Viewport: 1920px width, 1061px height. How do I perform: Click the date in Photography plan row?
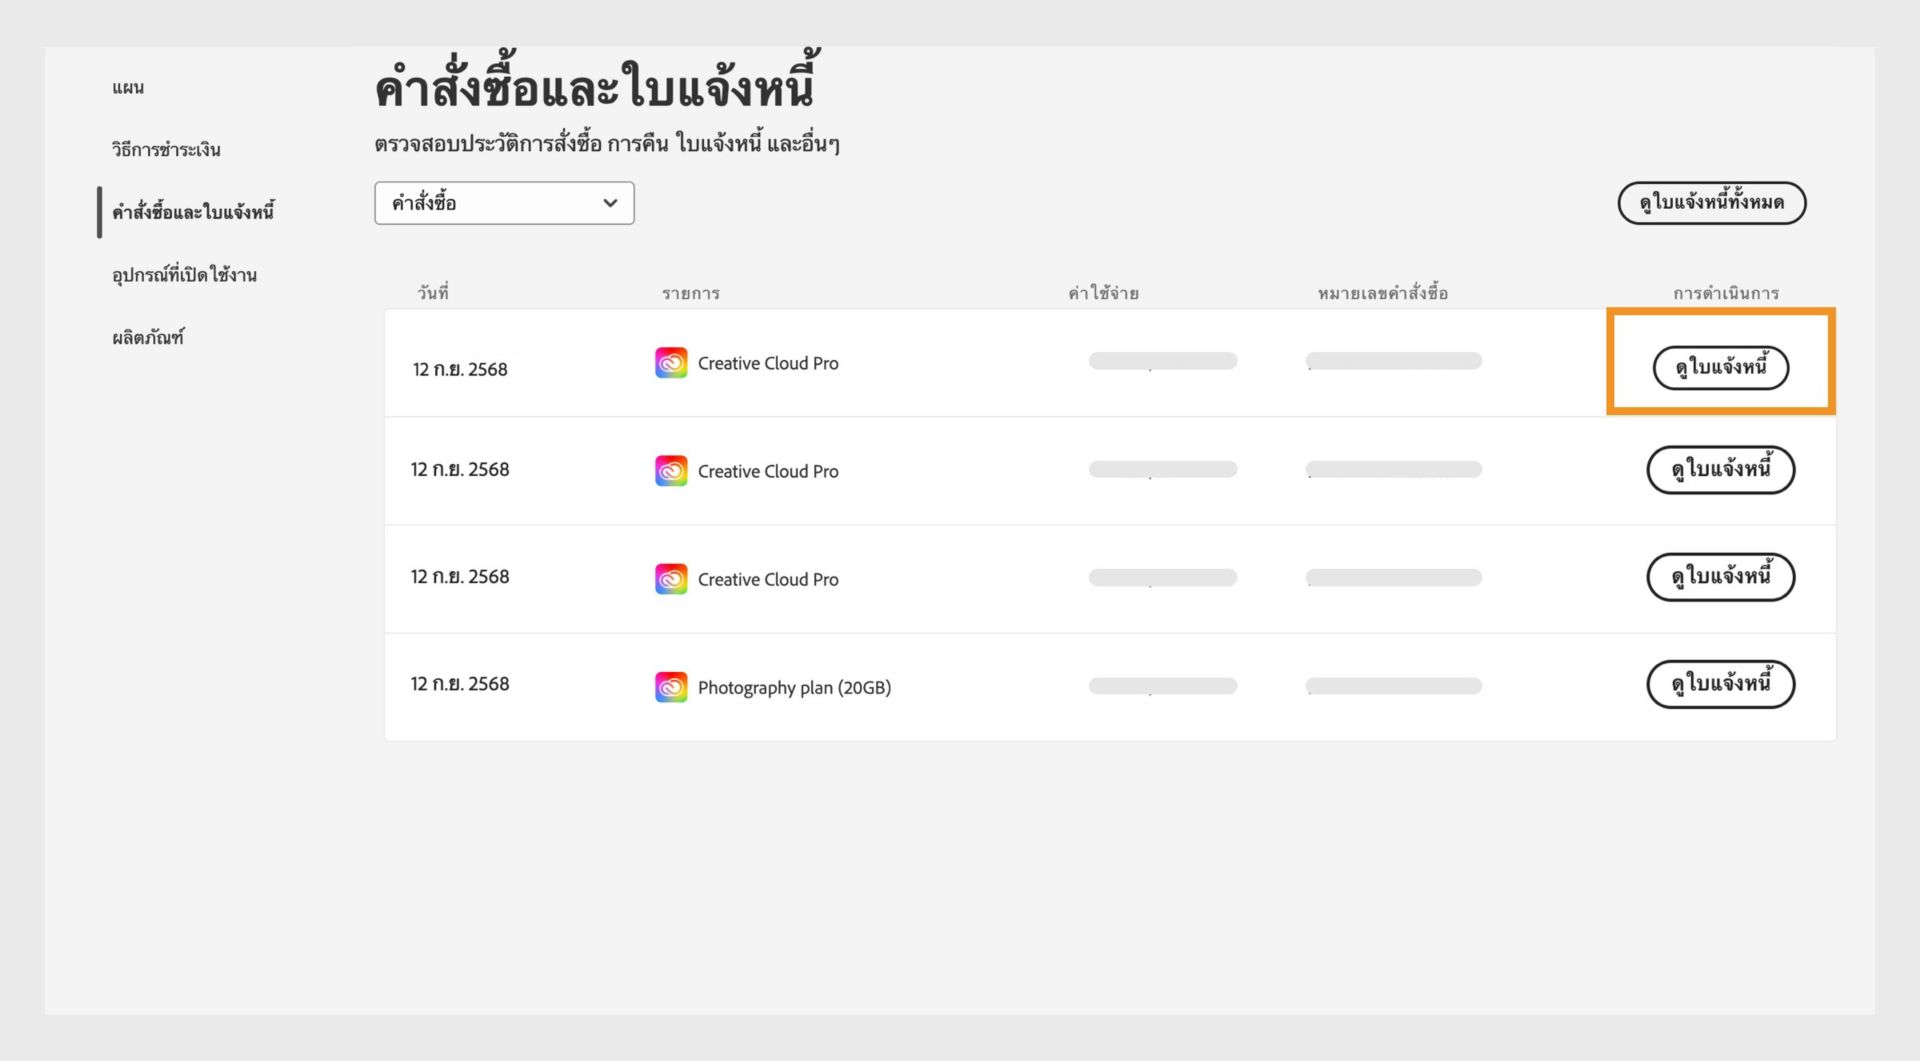pos(460,684)
